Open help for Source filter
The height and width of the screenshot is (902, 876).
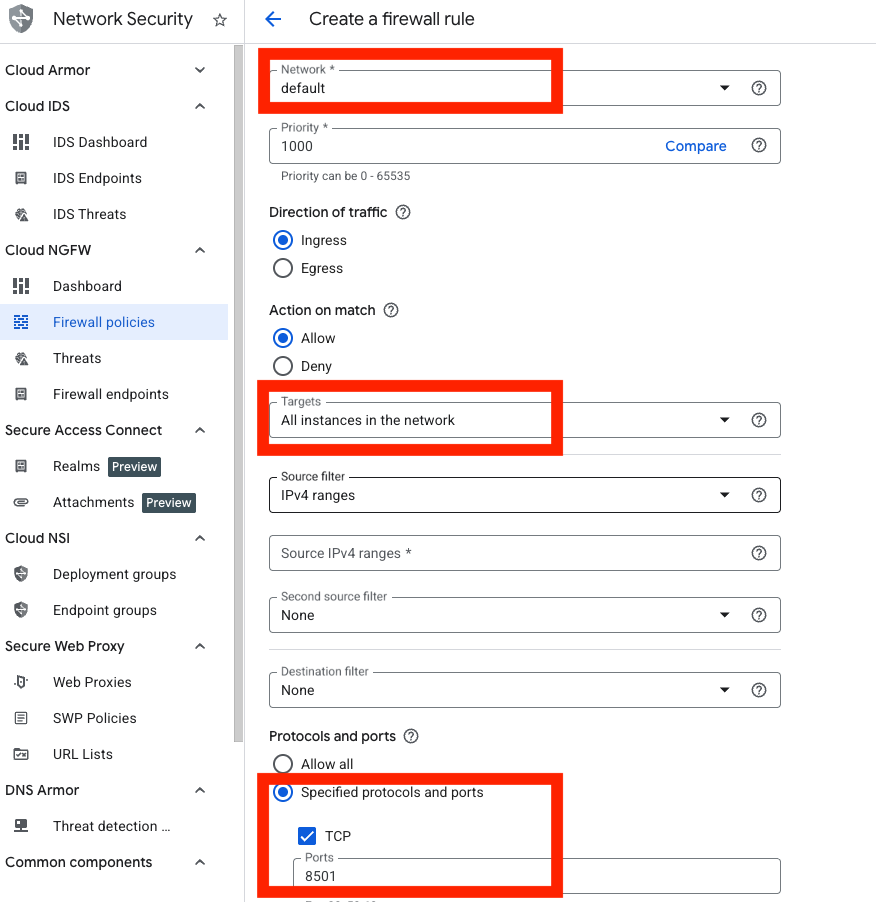tap(759, 495)
